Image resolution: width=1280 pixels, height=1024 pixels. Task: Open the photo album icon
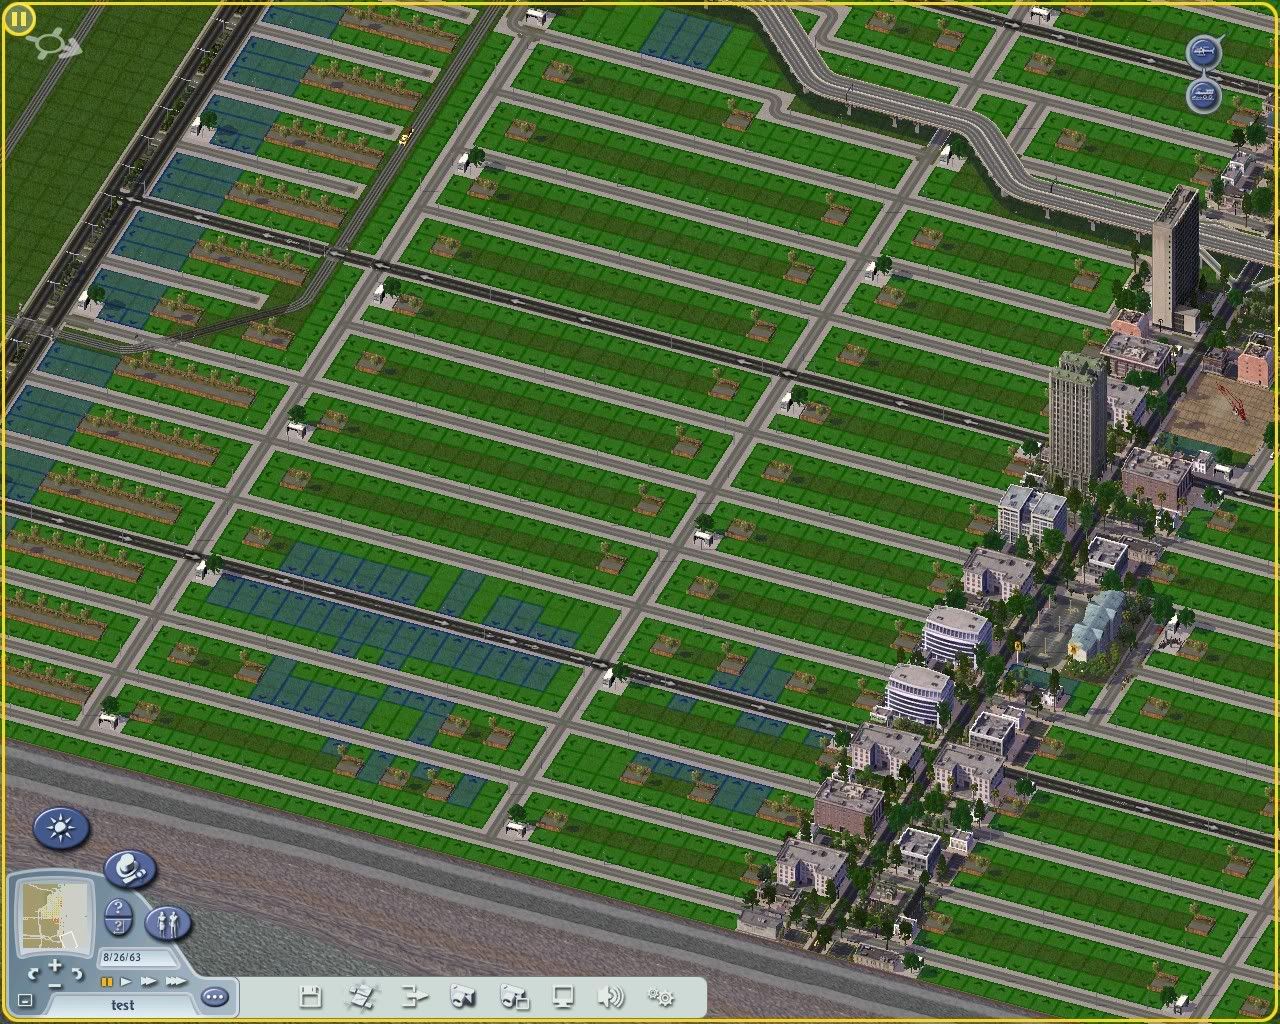(514, 996)
